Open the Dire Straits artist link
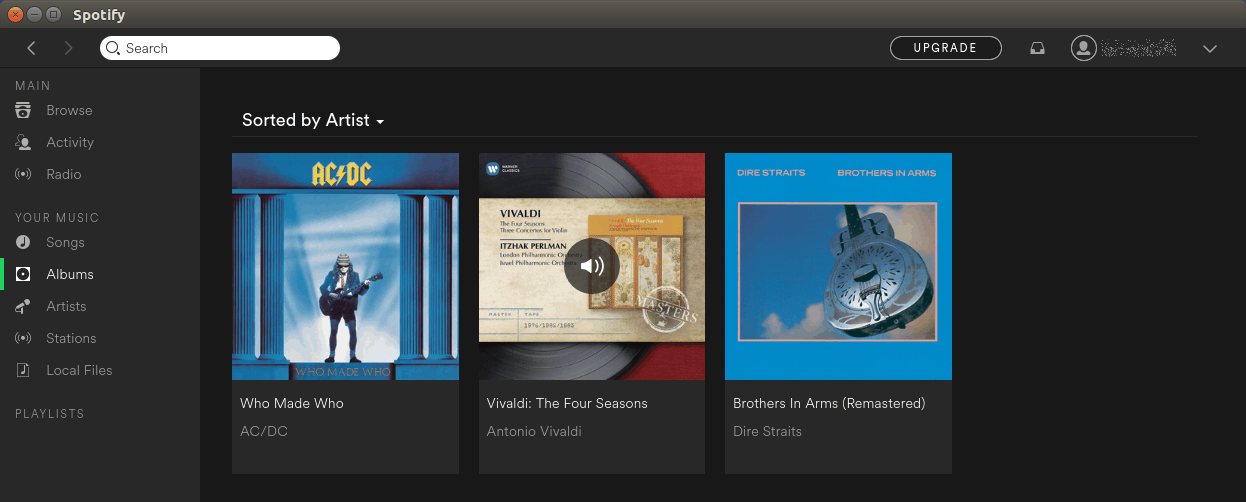 click(x=767, y=431)
